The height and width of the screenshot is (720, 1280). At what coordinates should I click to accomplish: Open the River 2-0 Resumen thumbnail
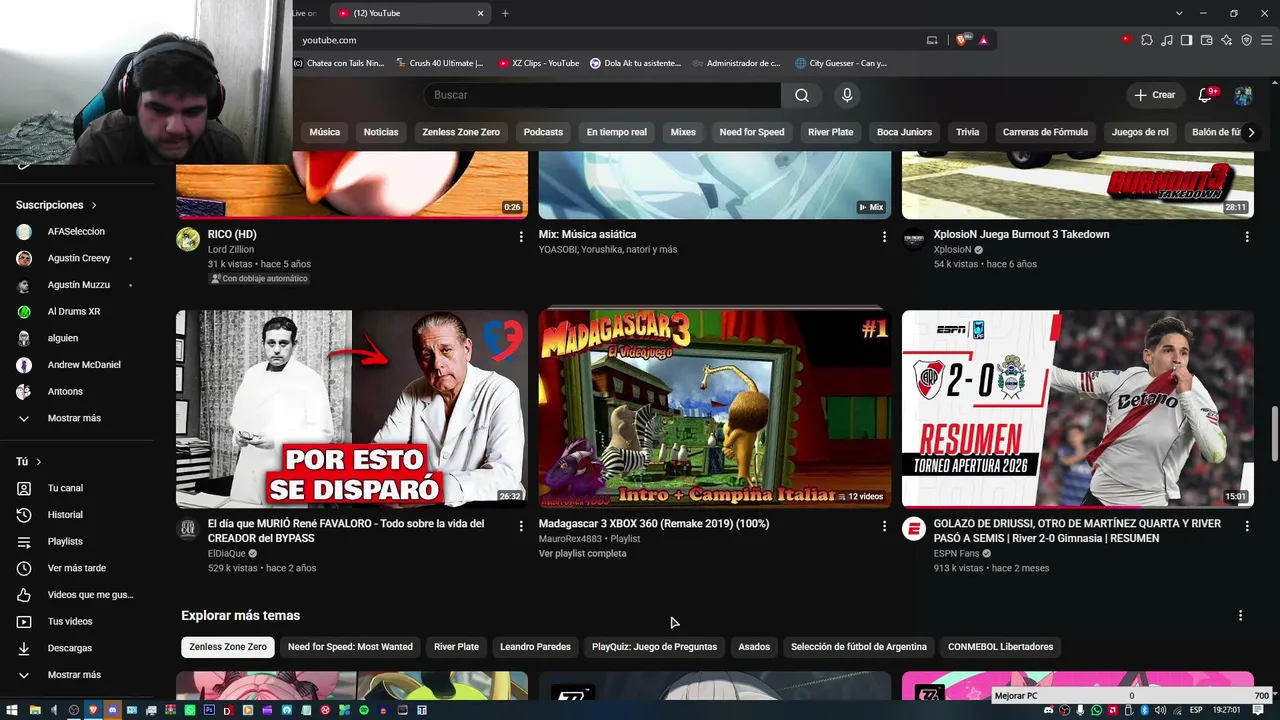(1078, 409)
